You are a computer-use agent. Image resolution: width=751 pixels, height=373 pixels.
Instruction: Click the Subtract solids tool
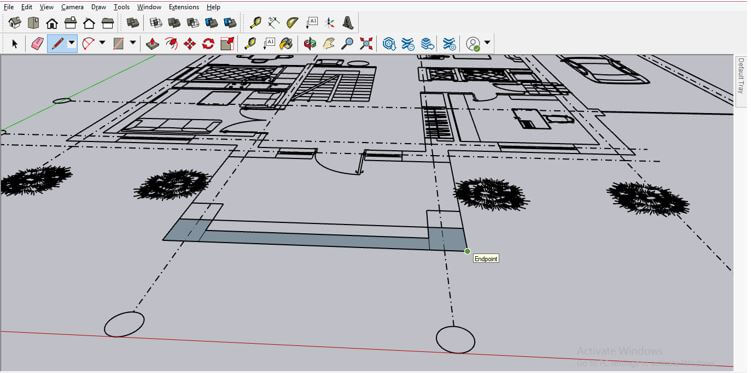click(x=211, y=23)
